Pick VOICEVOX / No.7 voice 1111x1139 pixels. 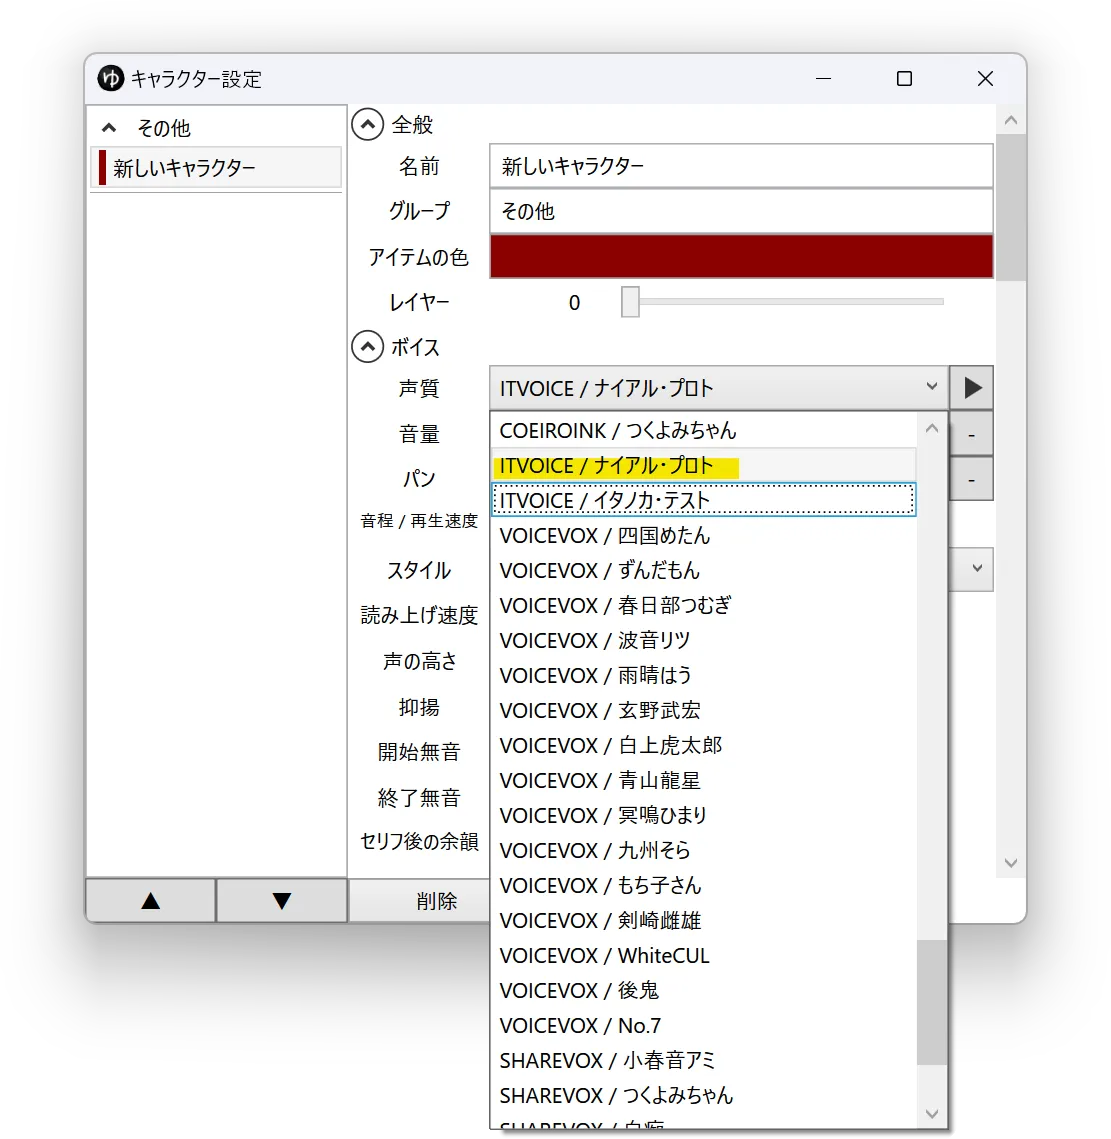coord(703,1025)
